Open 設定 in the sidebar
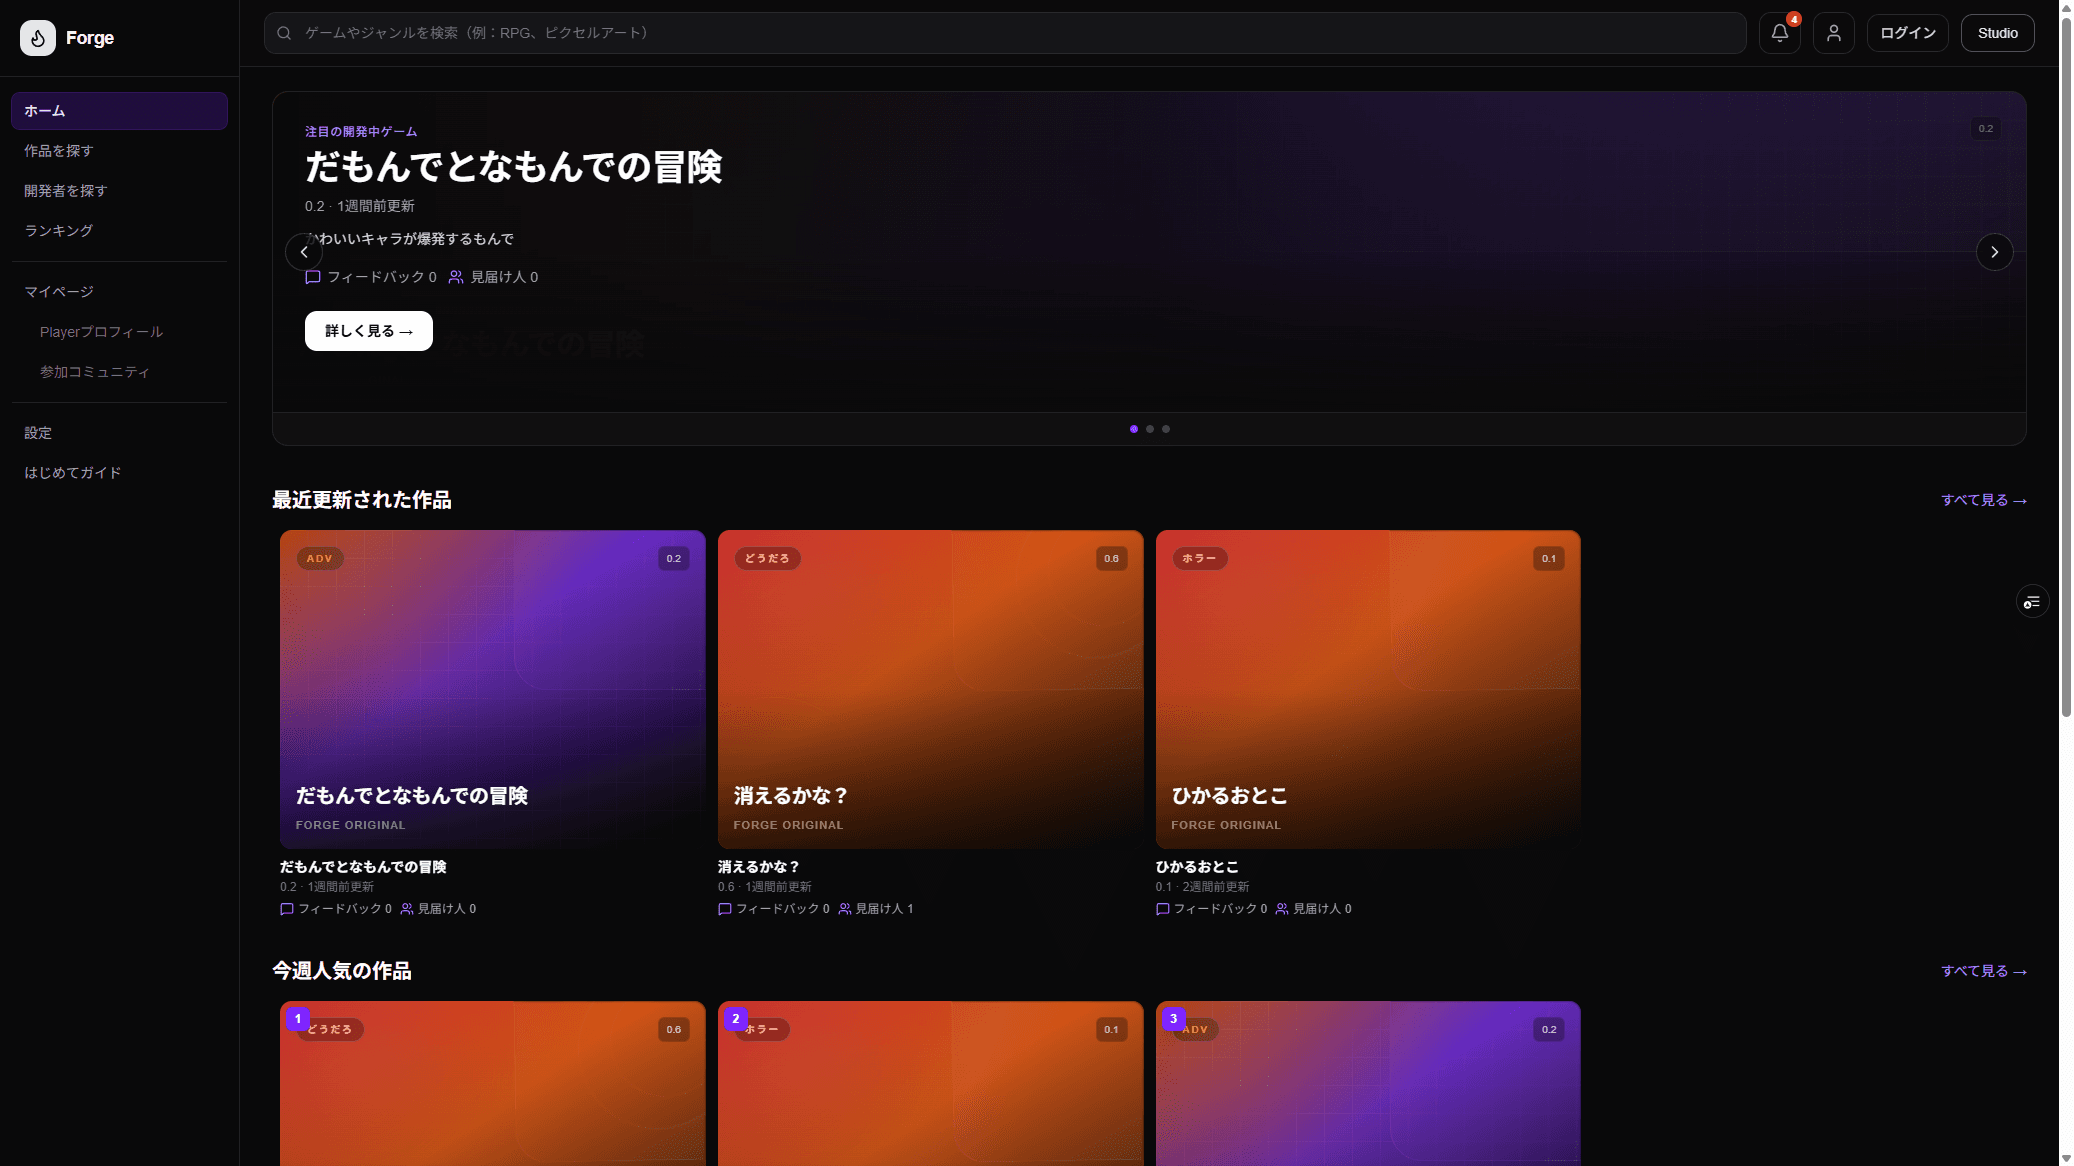Image resolution: width=2074 pixels, height=1166 pixels. click(119, 433)
